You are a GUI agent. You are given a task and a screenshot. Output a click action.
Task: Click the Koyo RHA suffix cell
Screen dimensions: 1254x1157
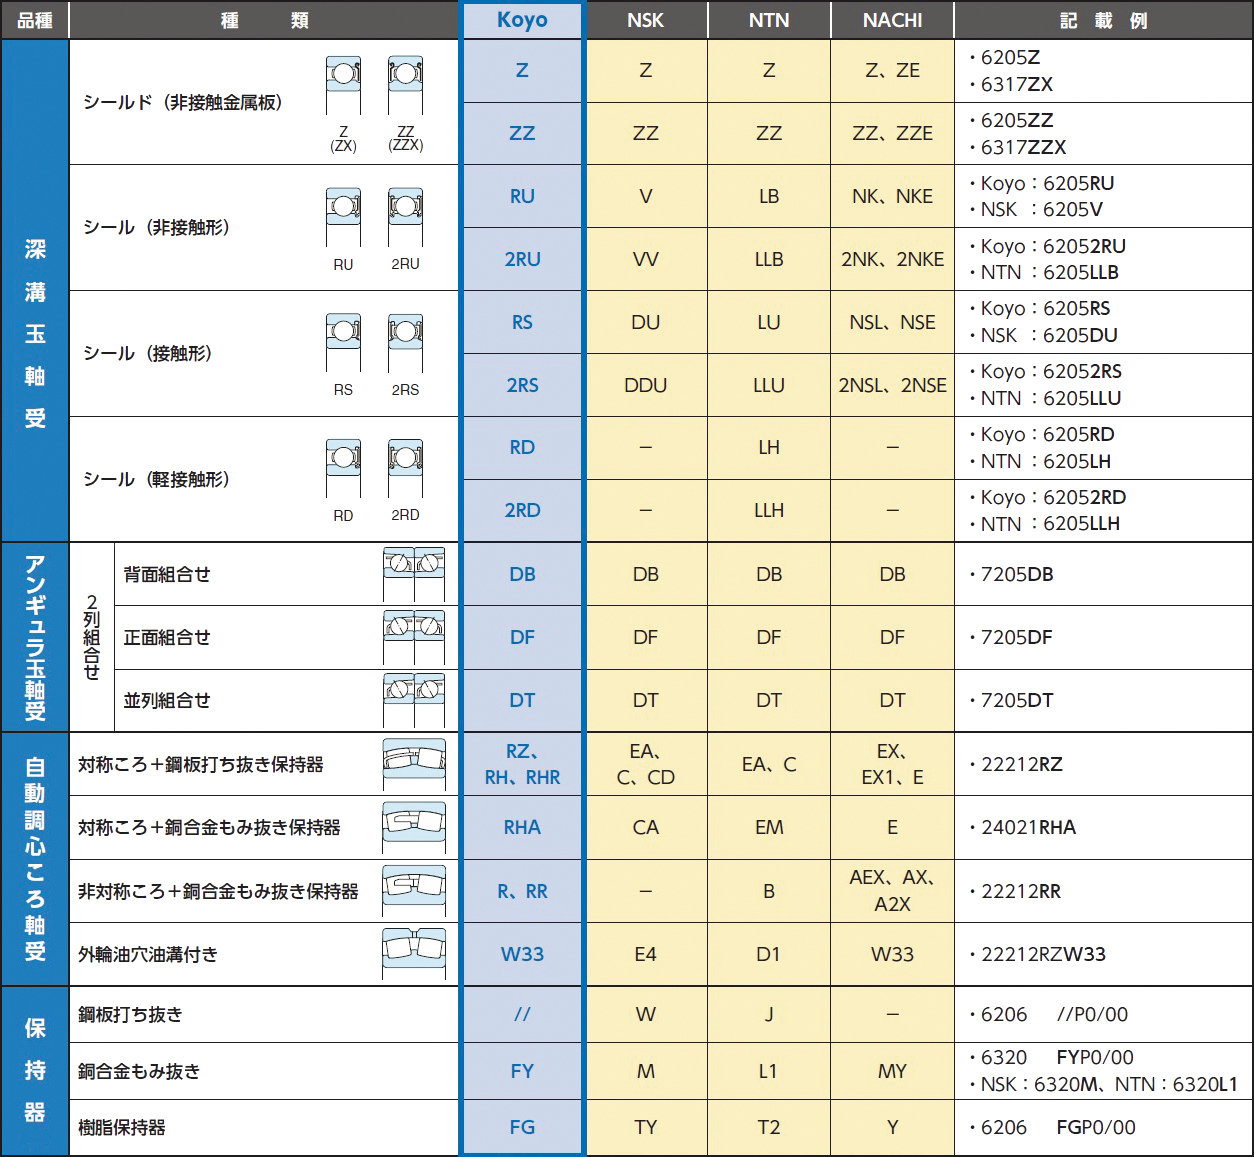pos(522,827)
